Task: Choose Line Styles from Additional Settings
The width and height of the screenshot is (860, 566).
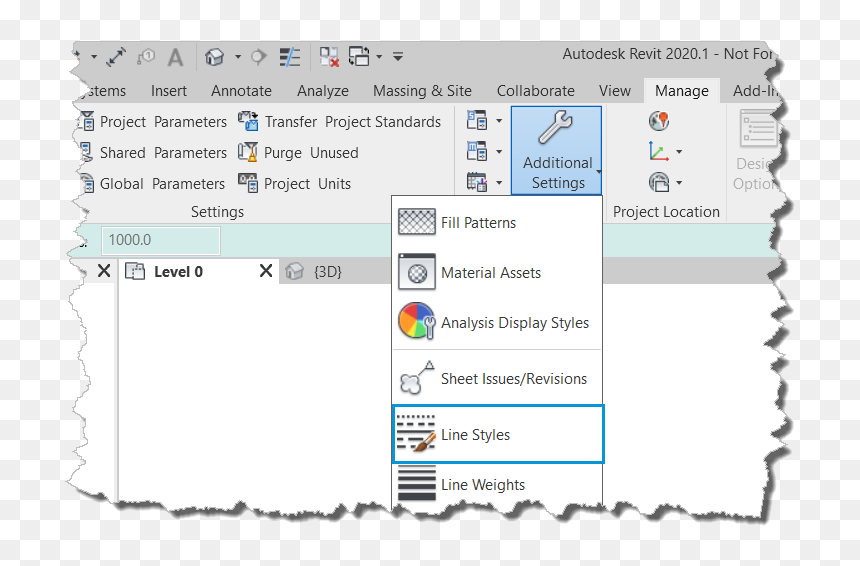Action: [498, 434]
